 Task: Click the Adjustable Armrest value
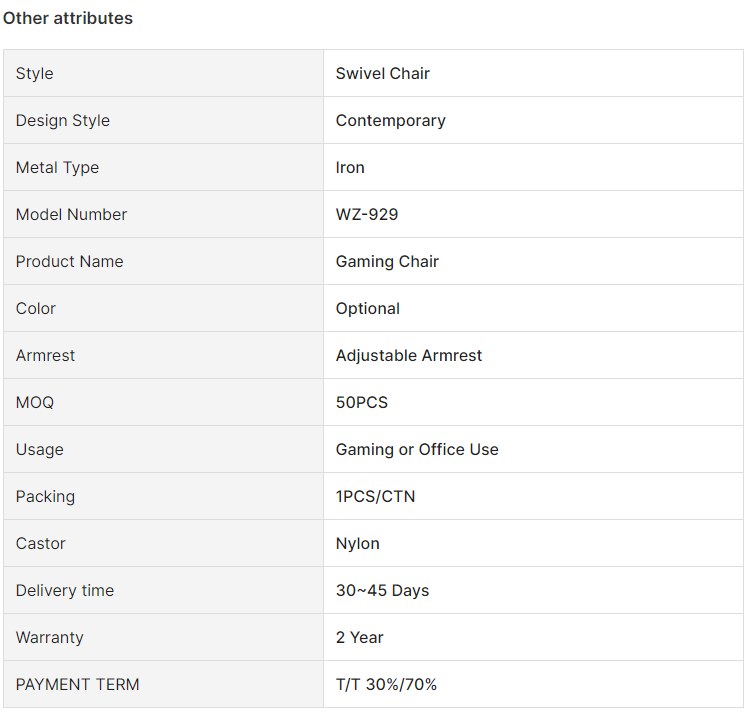tap(409, 355)
